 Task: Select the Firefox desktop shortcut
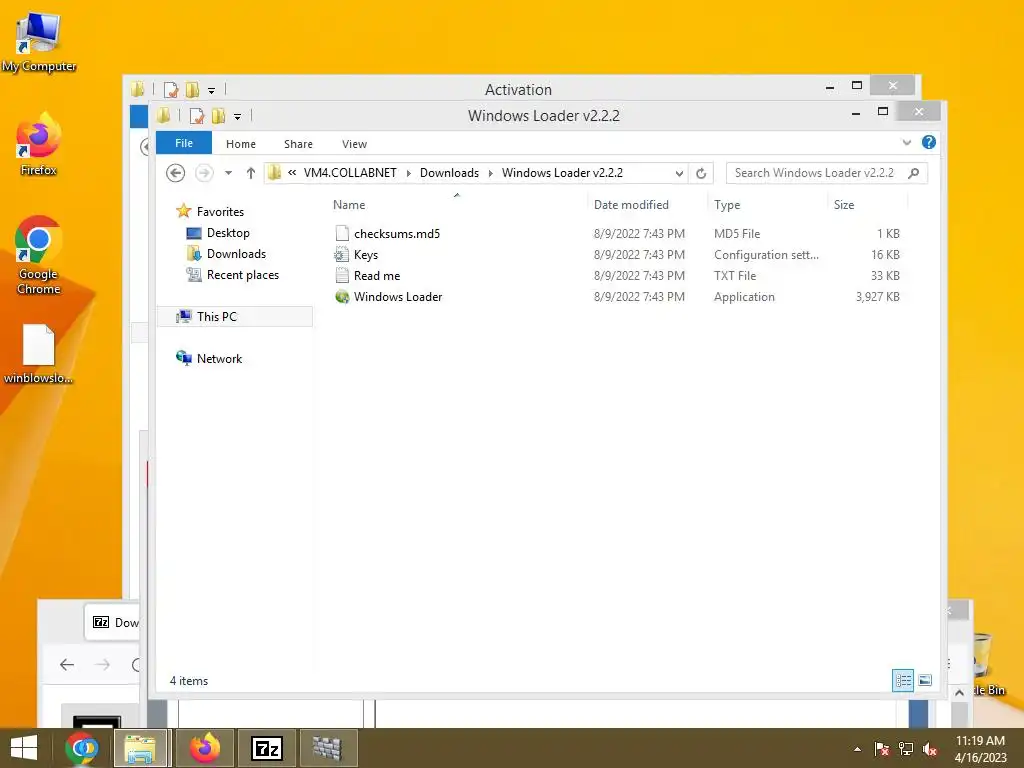pyautogui.click(x=39, y=145)
